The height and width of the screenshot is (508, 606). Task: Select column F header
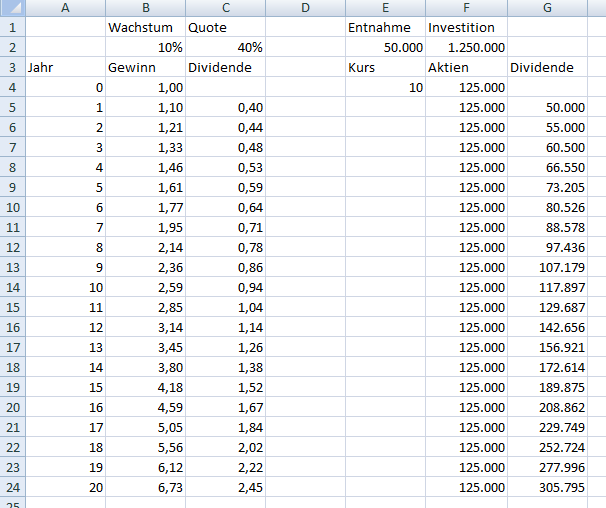466,8
